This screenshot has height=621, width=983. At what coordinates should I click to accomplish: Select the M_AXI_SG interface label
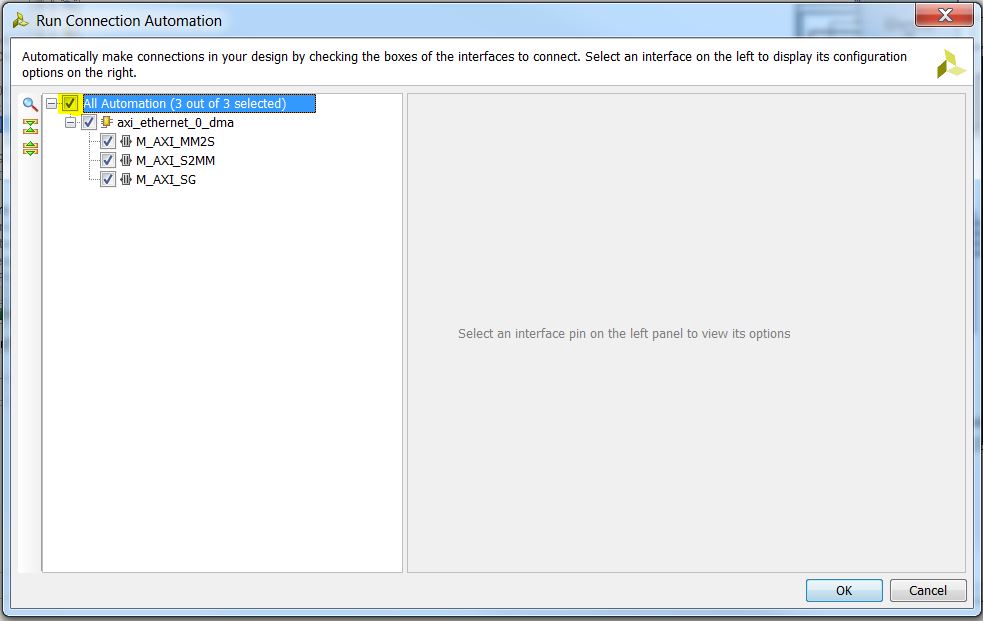tap(166, 179)
